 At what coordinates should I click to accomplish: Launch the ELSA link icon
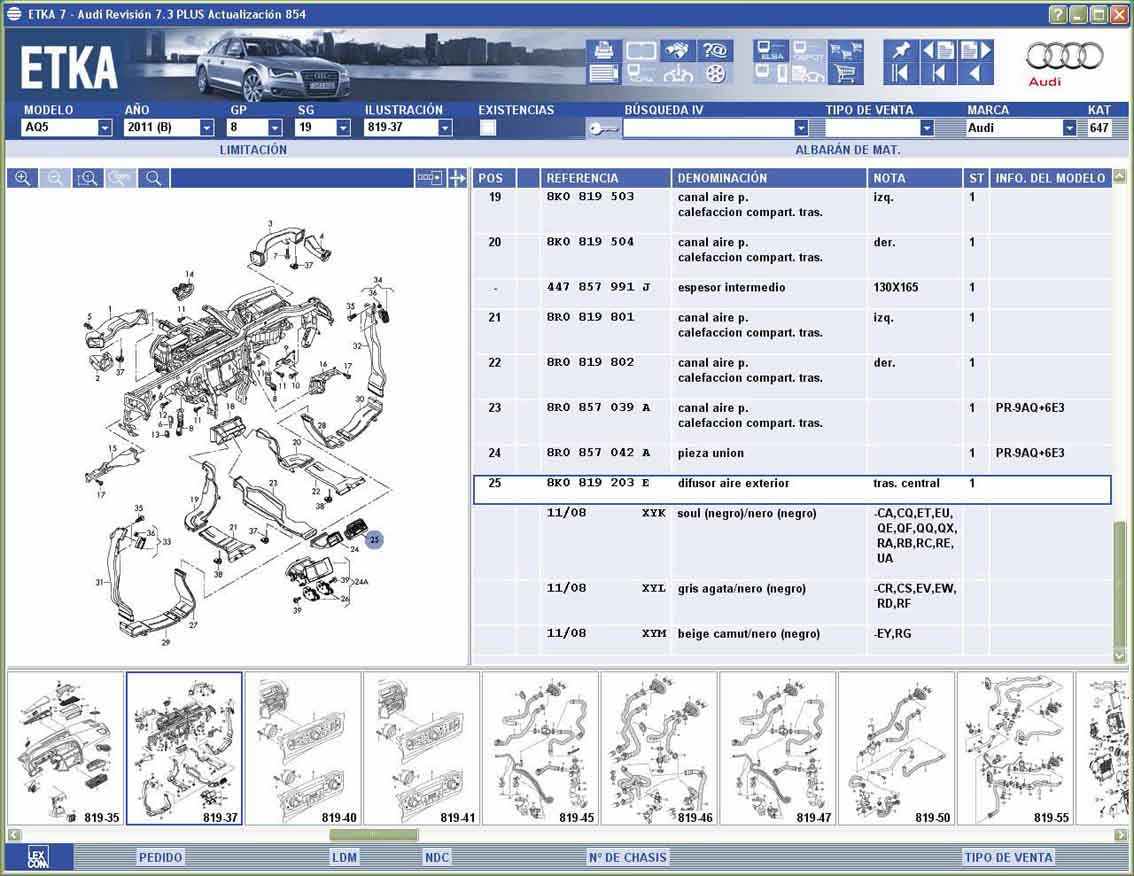coord(771,51)
